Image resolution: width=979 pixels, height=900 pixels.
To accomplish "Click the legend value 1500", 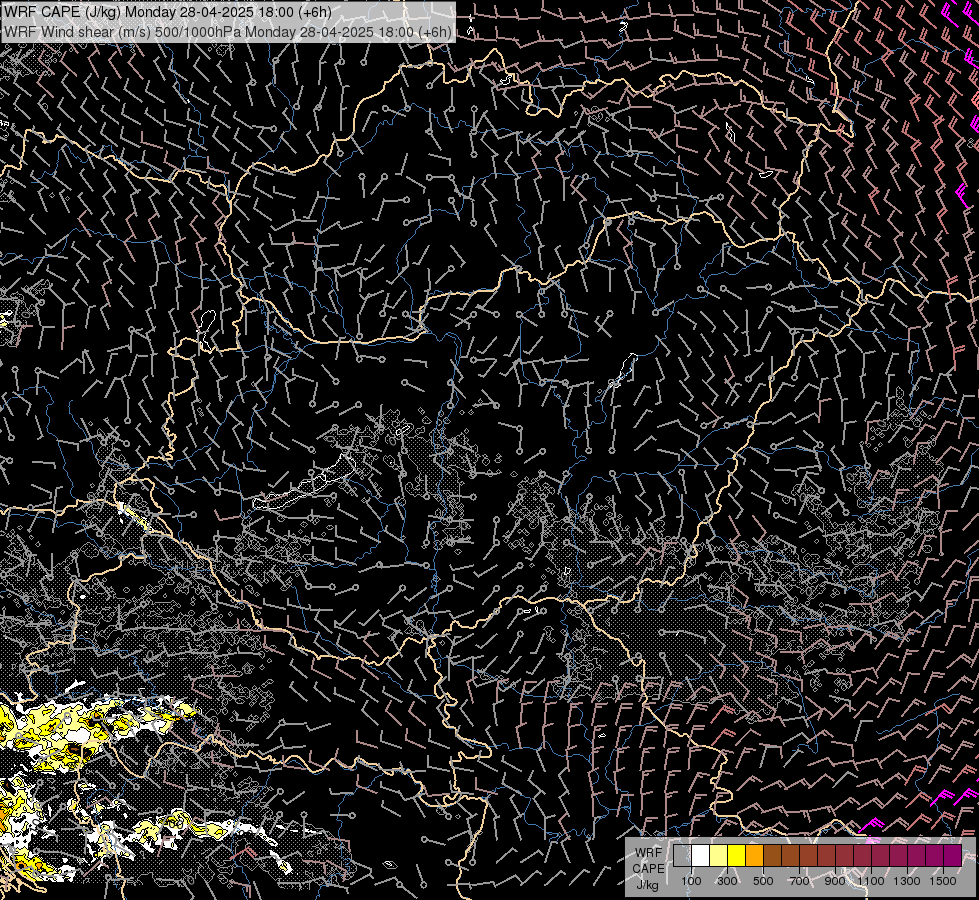I will click(x=943, y=881).
